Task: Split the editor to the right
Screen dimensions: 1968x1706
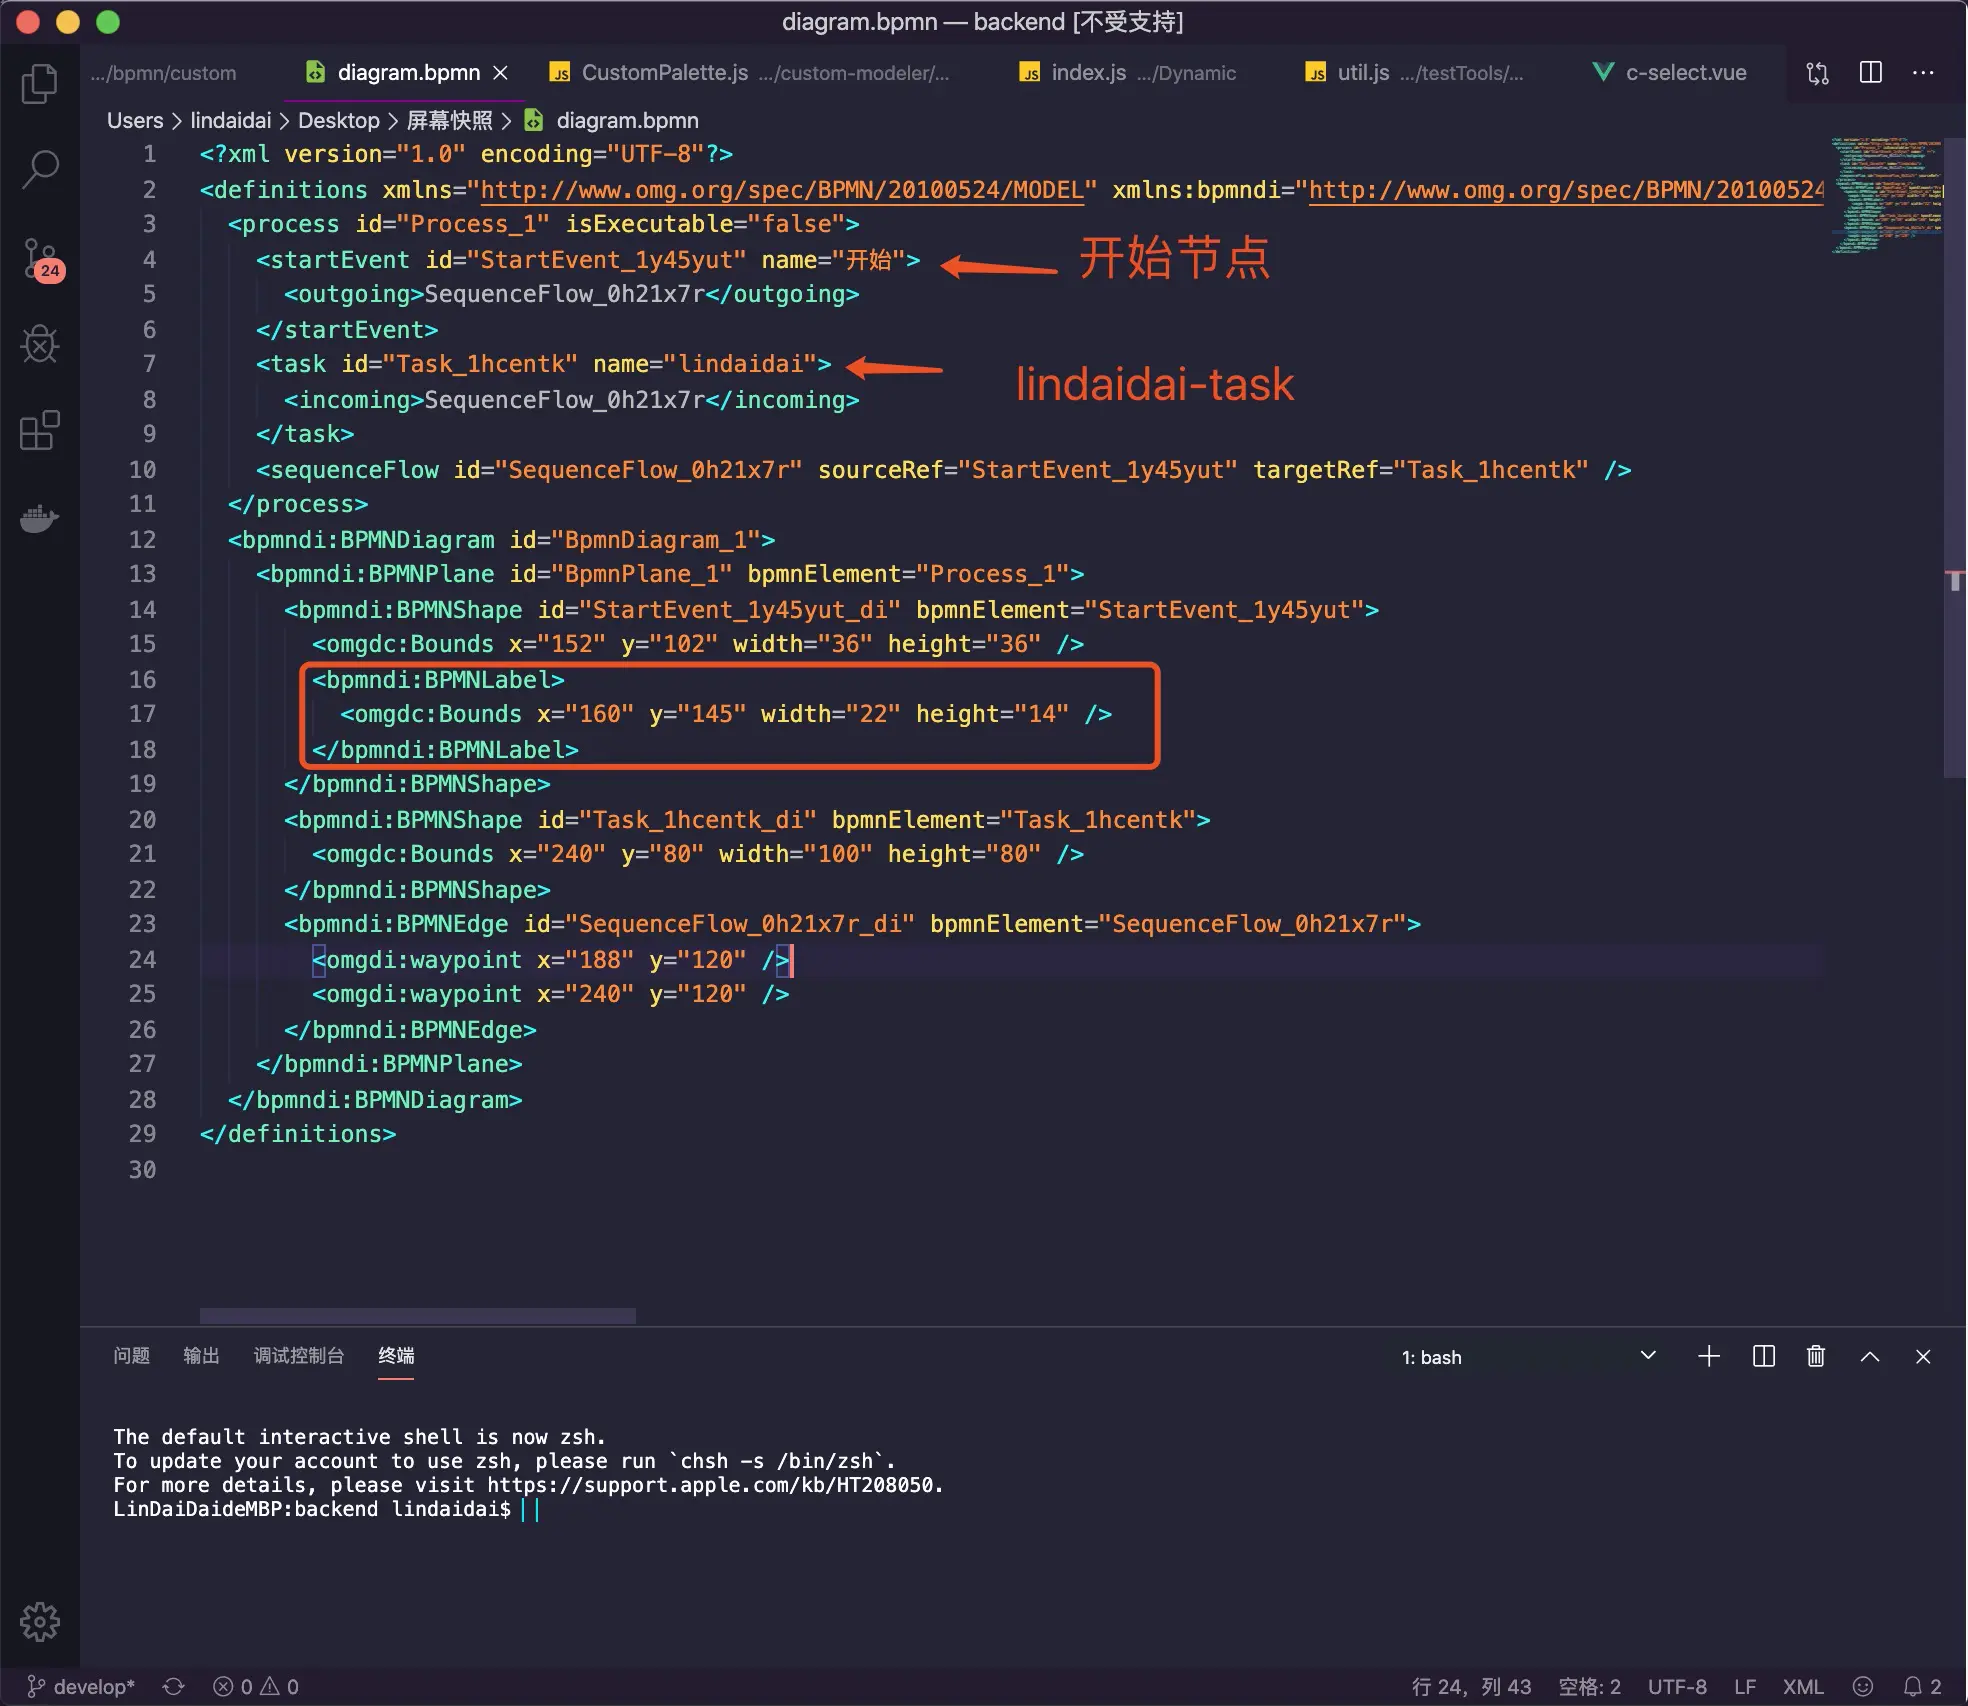Action: 1870,73
